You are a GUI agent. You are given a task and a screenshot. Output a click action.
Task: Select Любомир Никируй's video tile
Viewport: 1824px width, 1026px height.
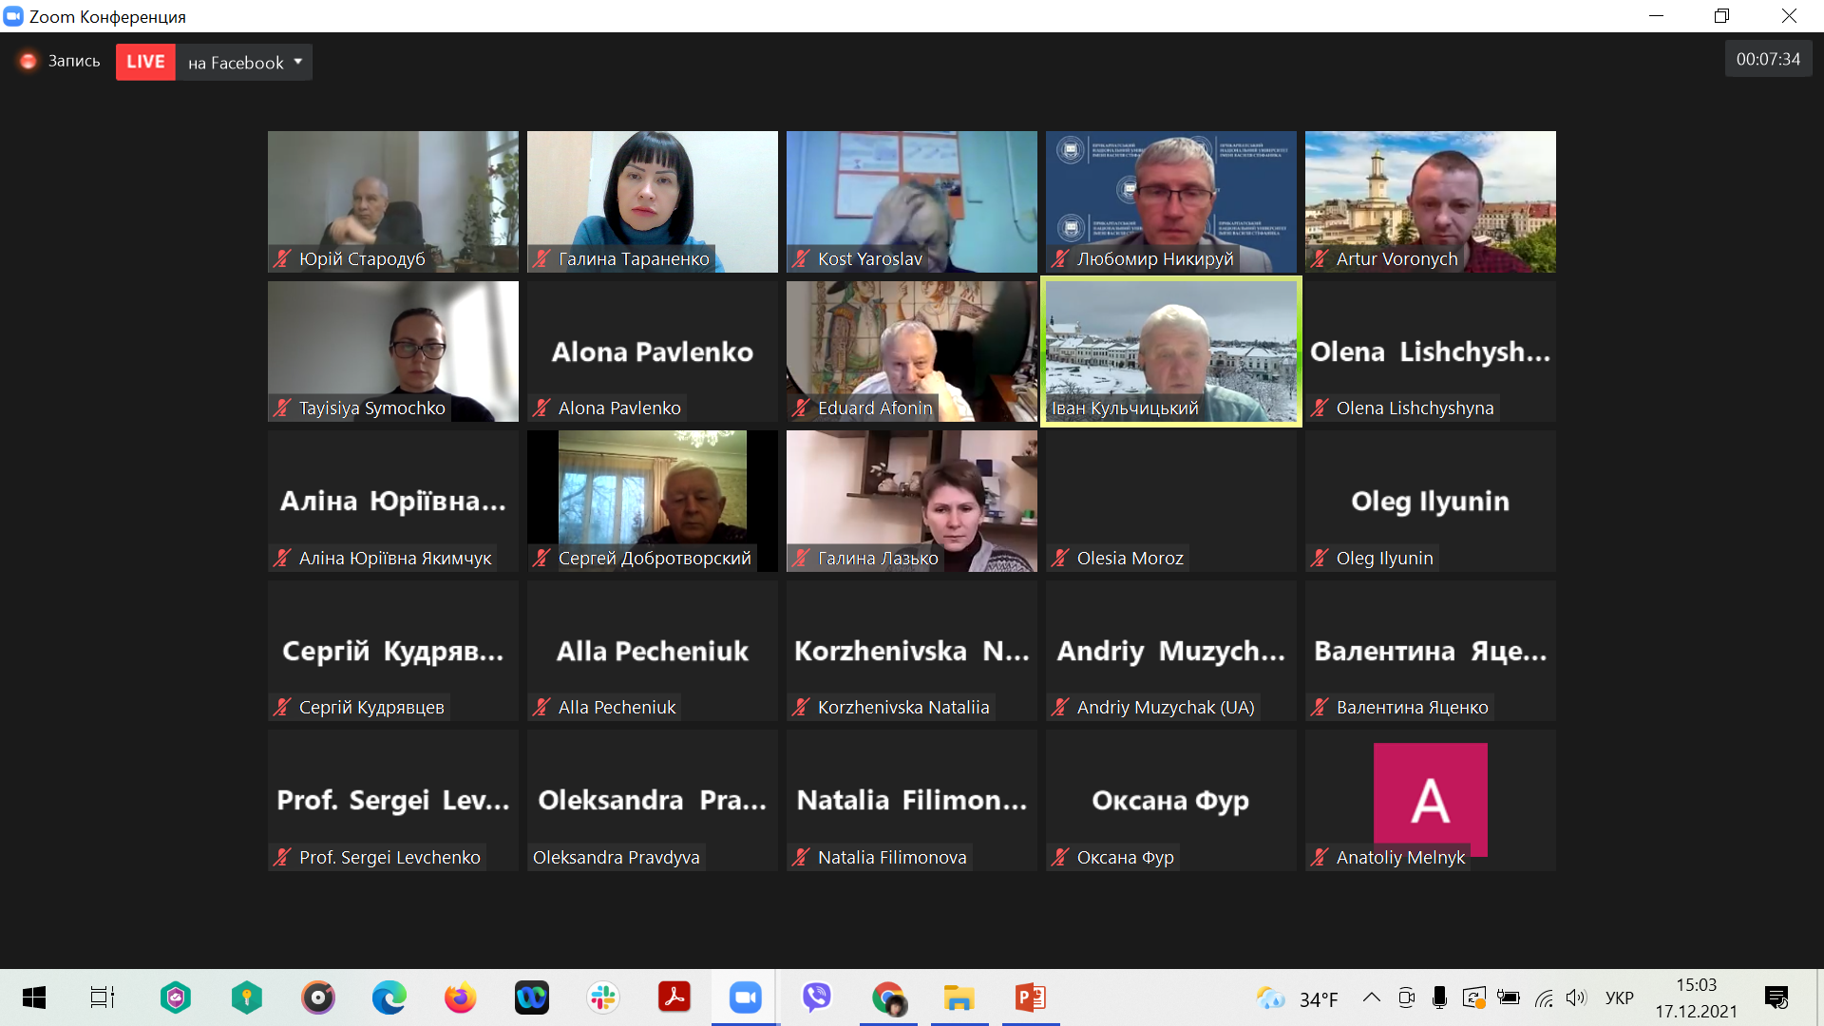point(1171,201)
